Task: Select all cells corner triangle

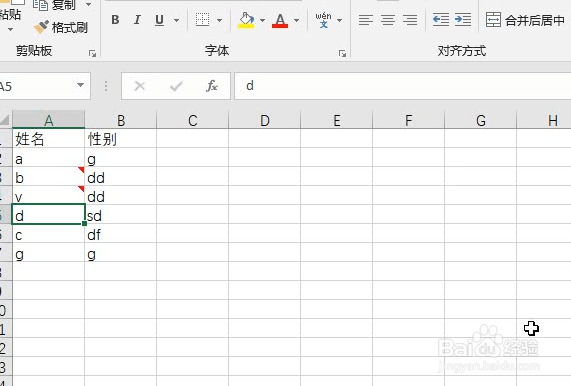Action: (5, 119)
